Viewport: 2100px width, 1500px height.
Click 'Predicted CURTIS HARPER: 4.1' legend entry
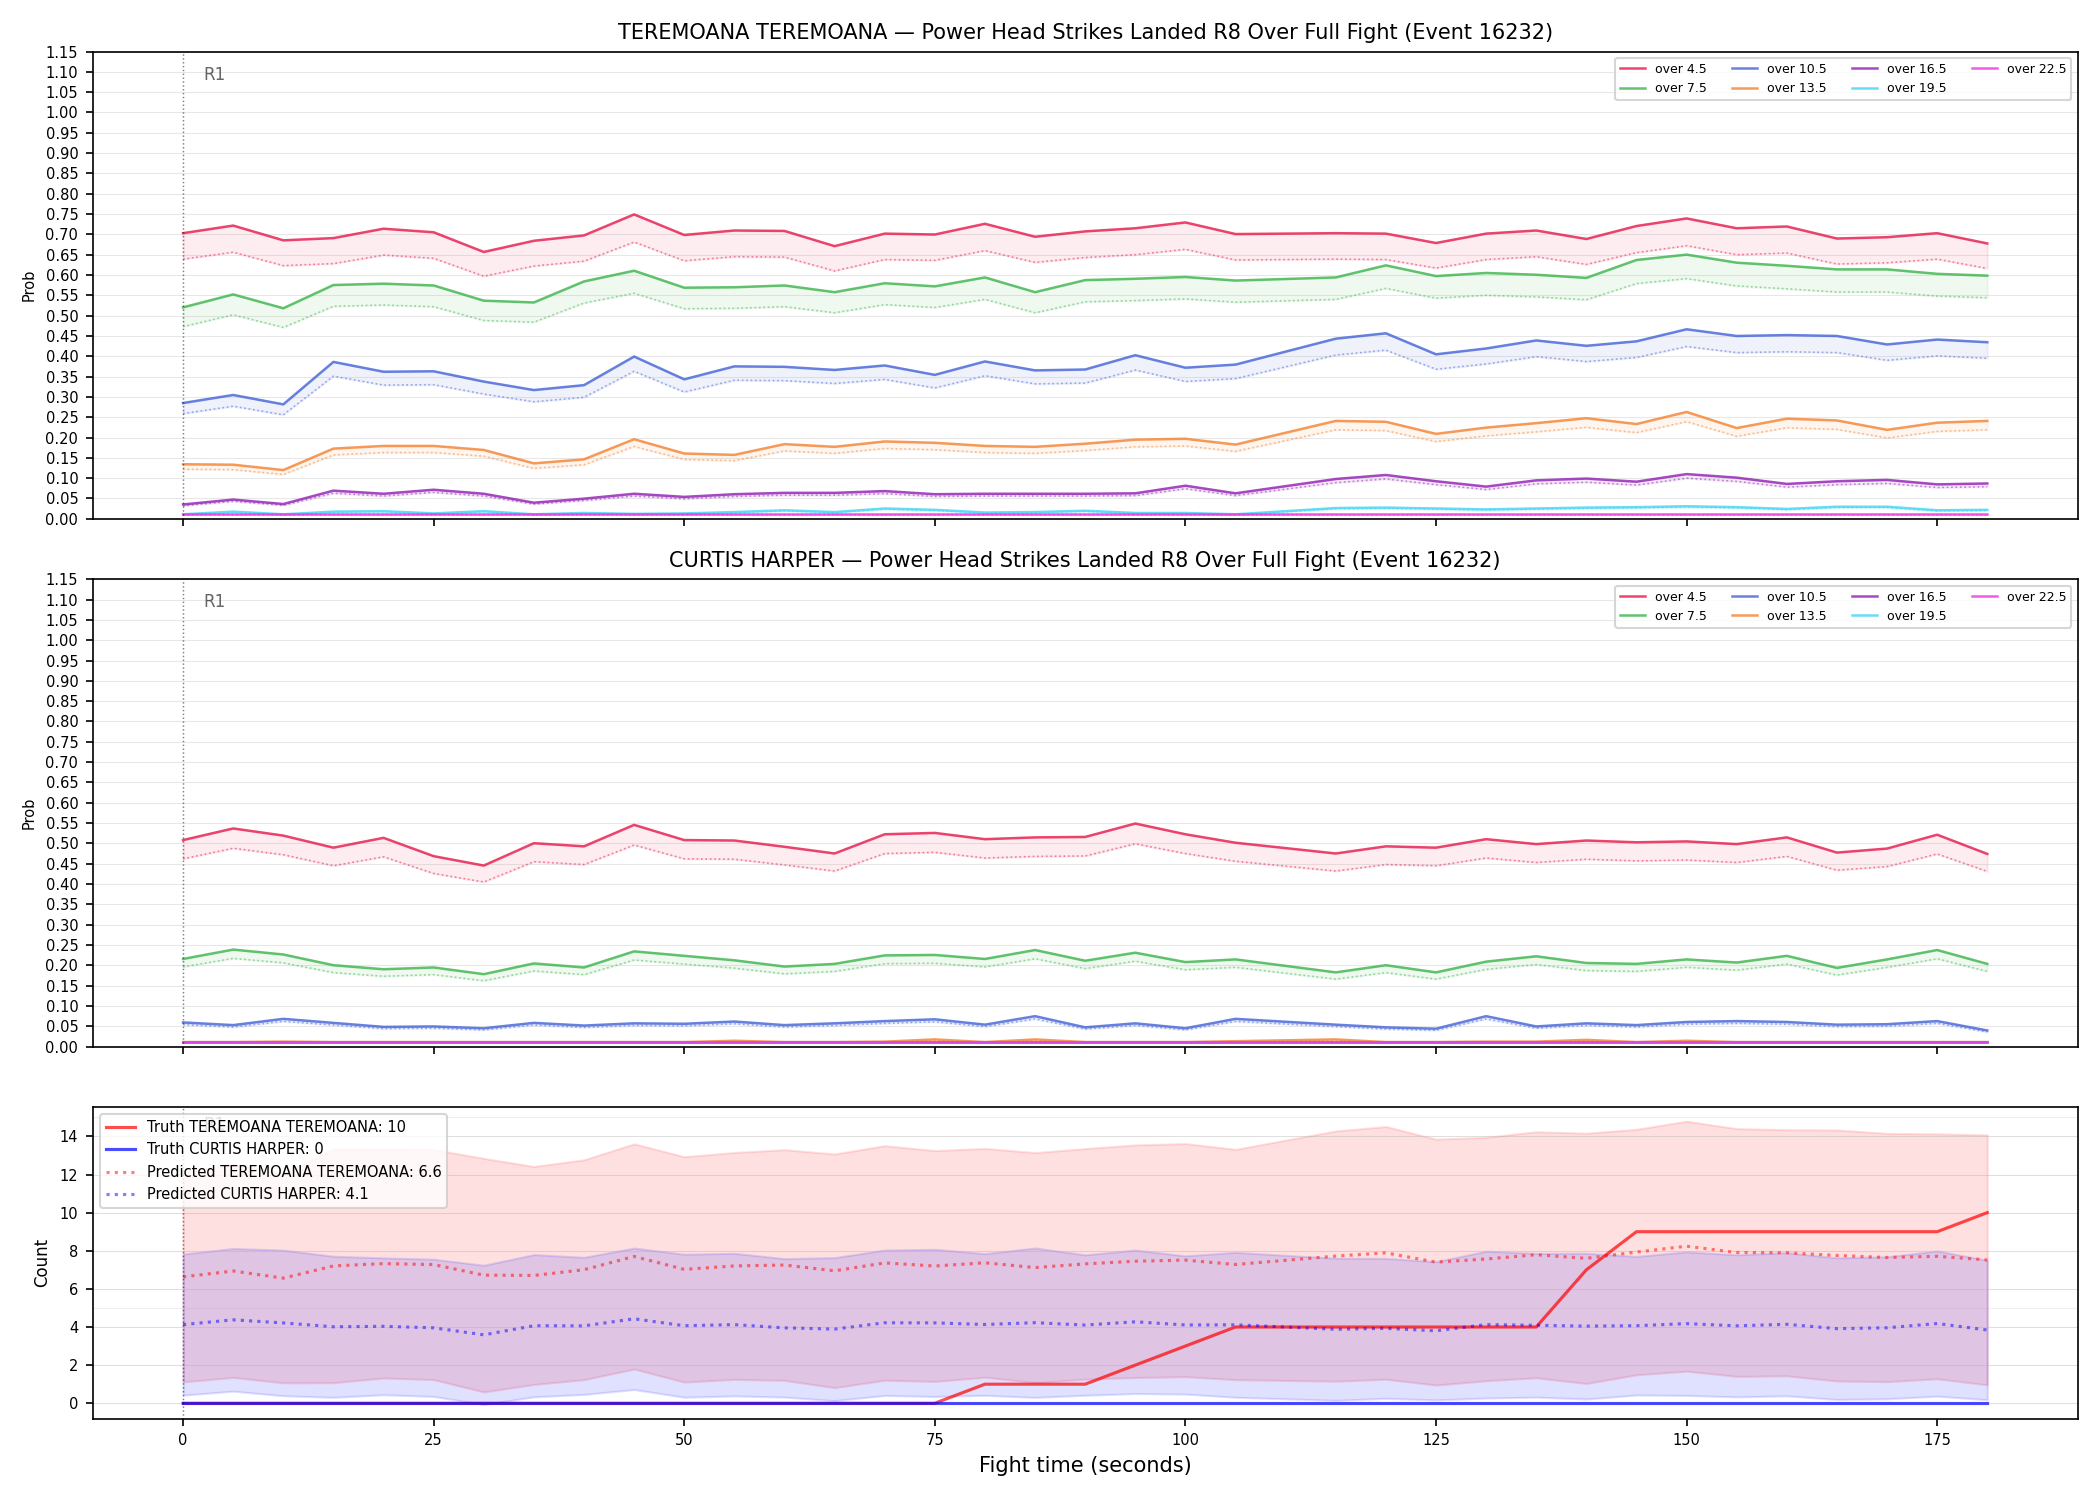(x=237, y=1194)
